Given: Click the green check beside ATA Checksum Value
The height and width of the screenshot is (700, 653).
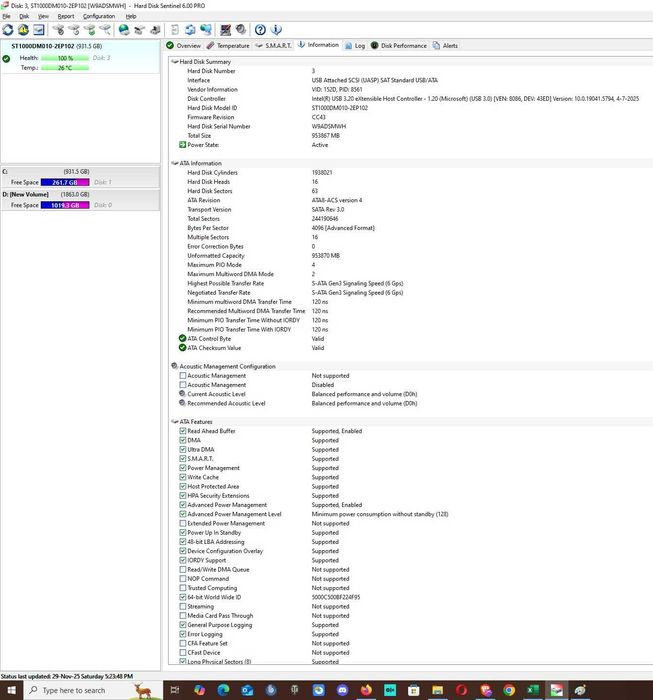Looking at the screenshot, I should click(182, 348).
